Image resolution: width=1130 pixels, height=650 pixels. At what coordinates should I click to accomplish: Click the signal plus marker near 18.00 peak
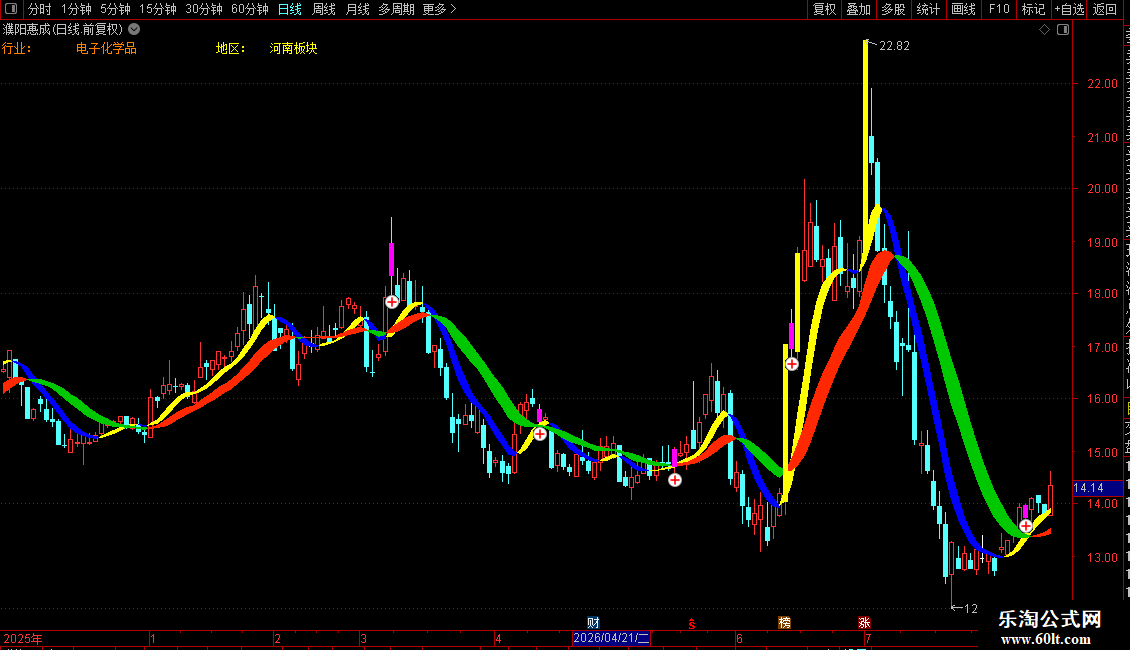pos(391,302)
